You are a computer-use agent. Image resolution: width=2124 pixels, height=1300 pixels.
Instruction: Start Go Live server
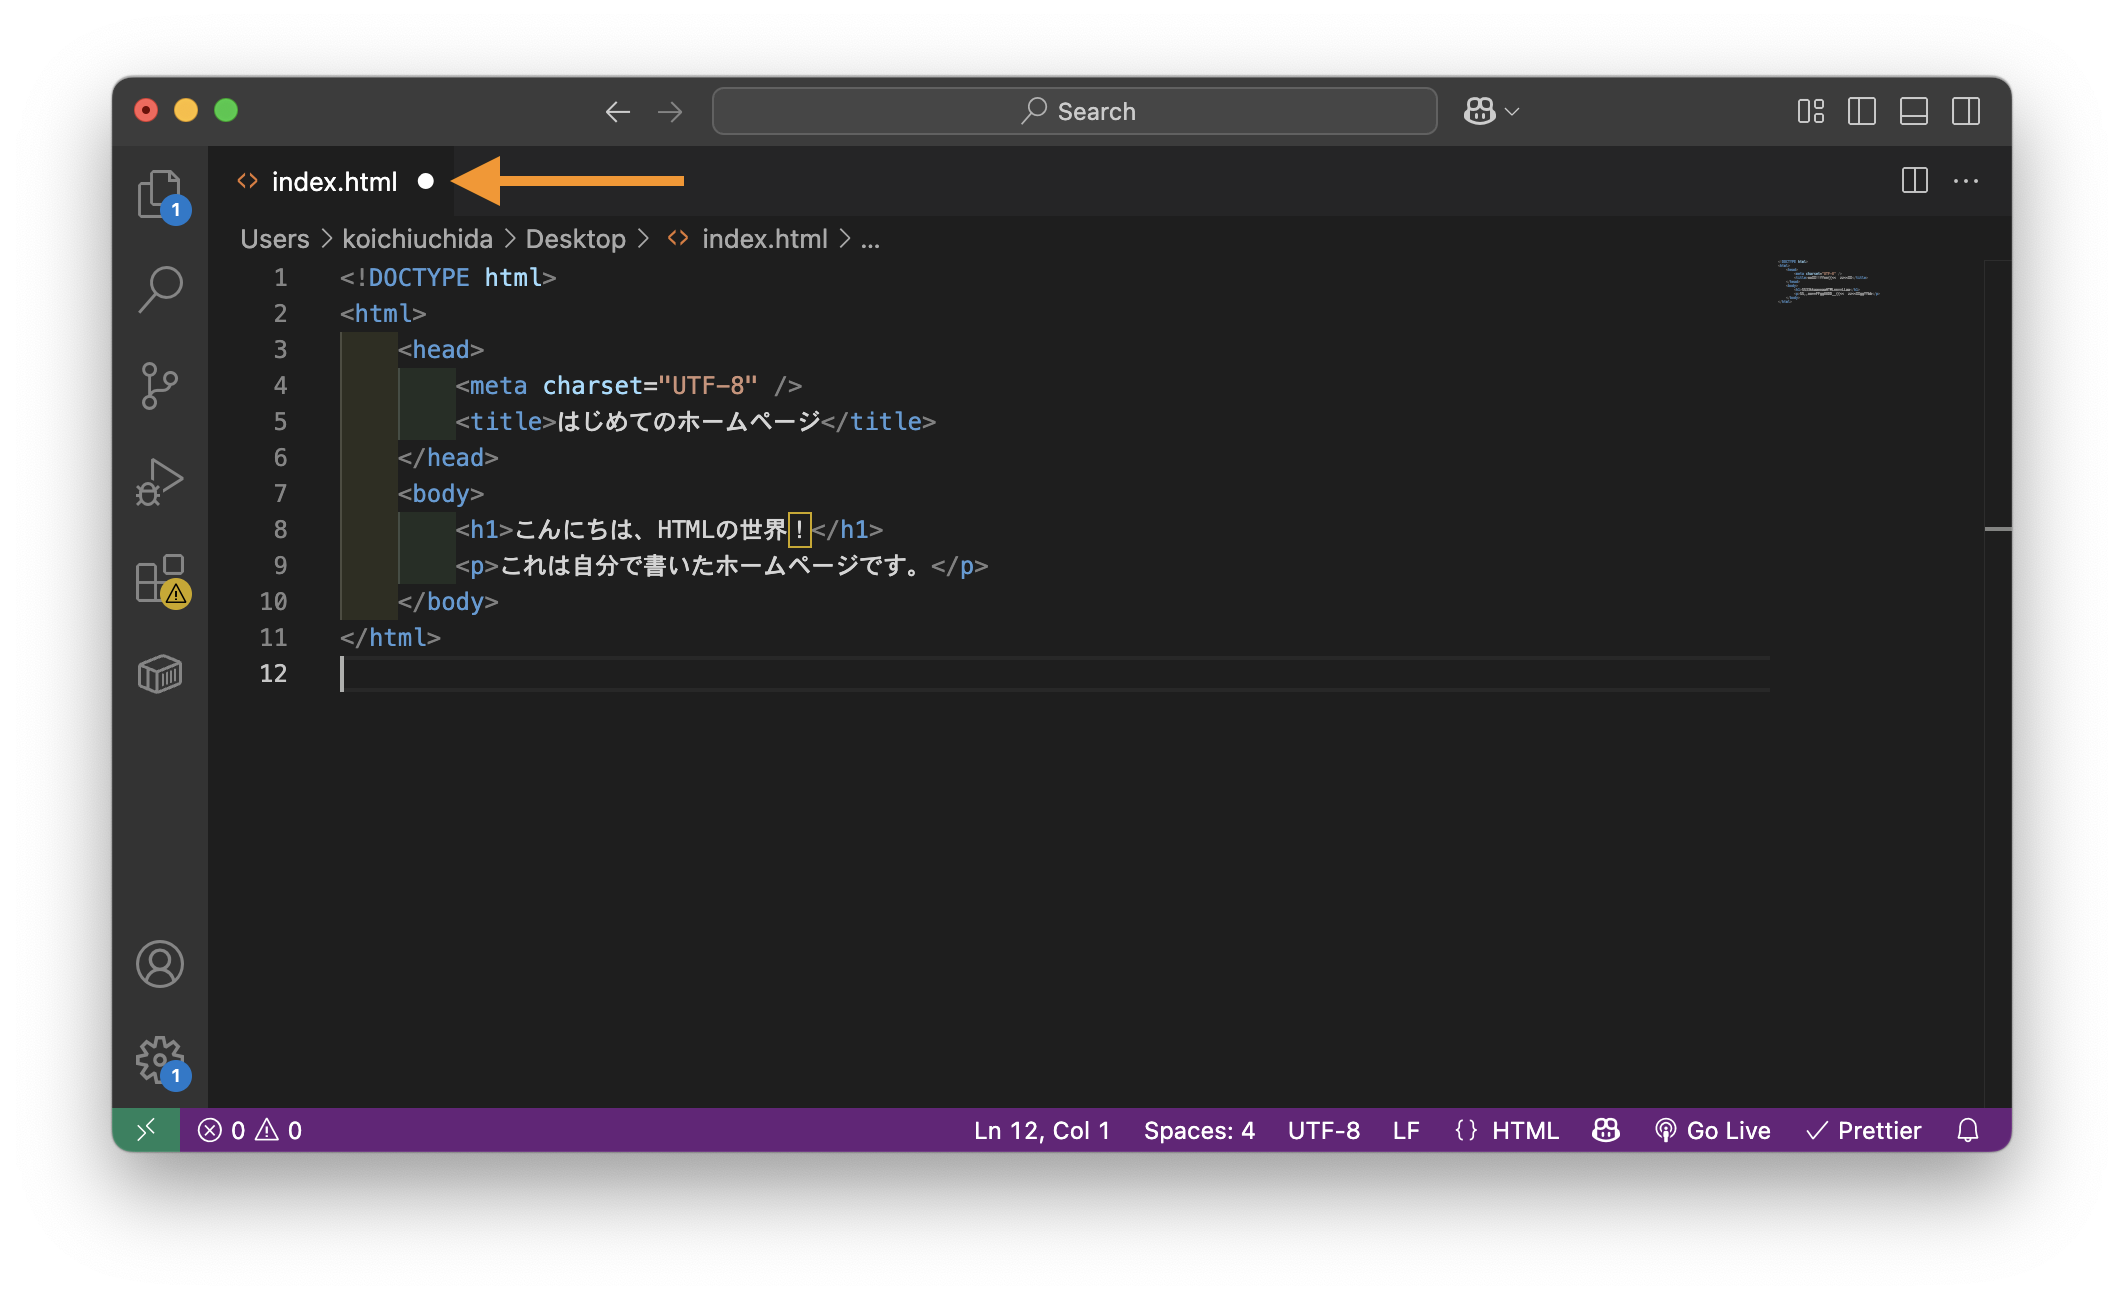coord(1713,1130)
